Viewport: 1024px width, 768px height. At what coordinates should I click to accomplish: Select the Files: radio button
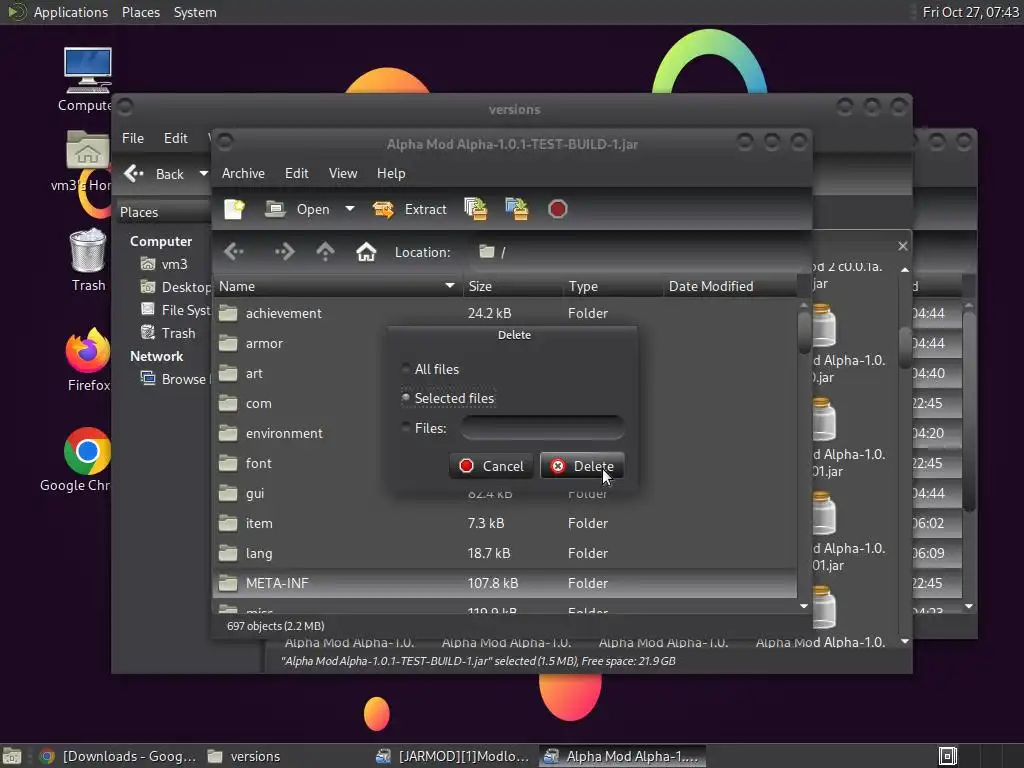click(406, 428)
